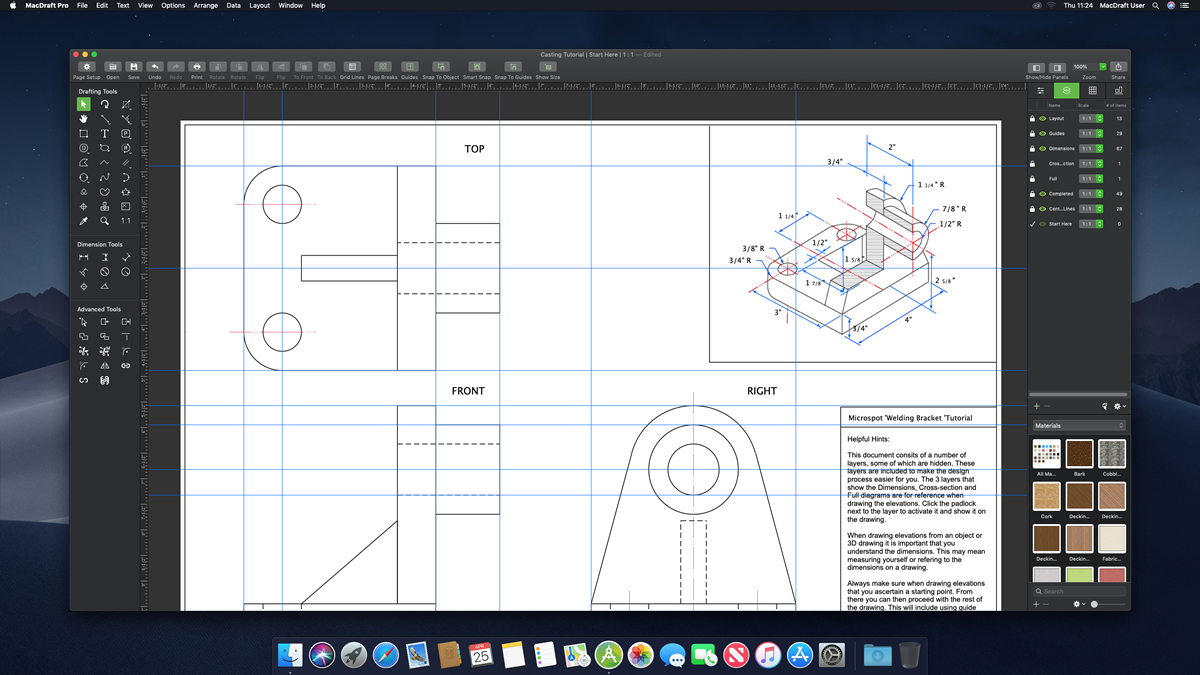Viewport: 1200px width, 675px height.
Task: Click the Print toolbar icon
Action: [x=196, y=67]
